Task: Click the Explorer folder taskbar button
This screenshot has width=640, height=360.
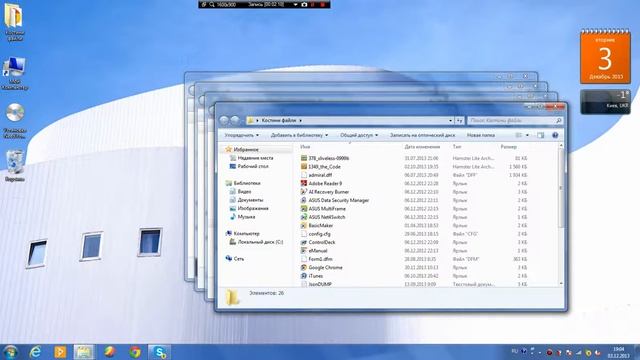Action: (84, 352)
